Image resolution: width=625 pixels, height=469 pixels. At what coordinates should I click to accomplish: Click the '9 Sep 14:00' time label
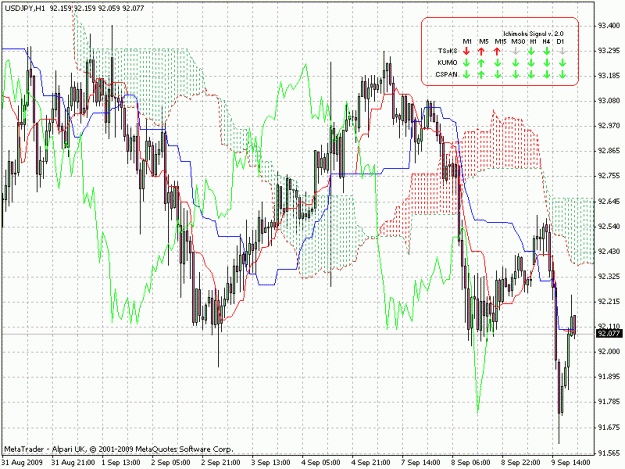(571, 462)
